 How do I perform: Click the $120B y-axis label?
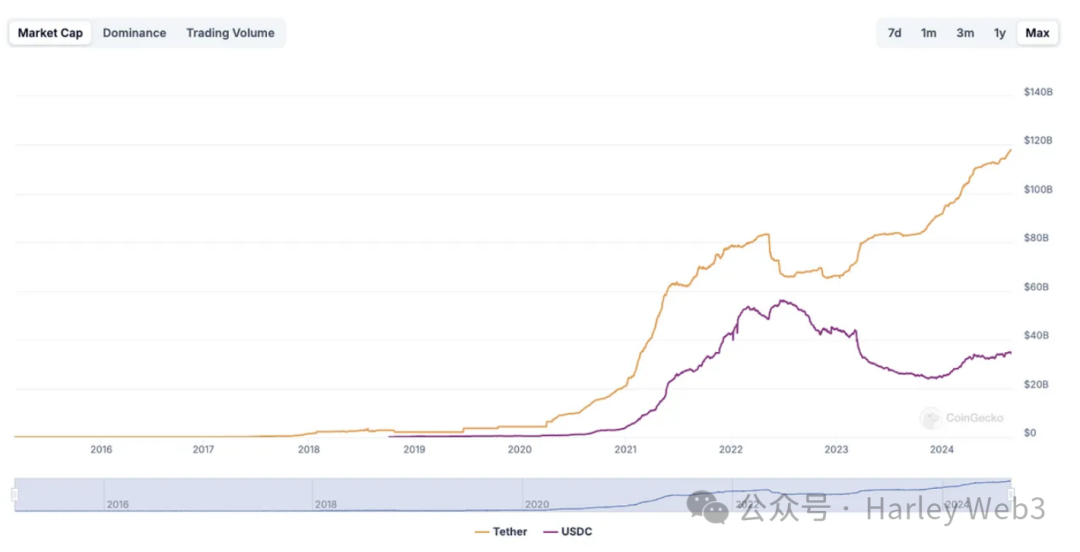coord(1038,141)
